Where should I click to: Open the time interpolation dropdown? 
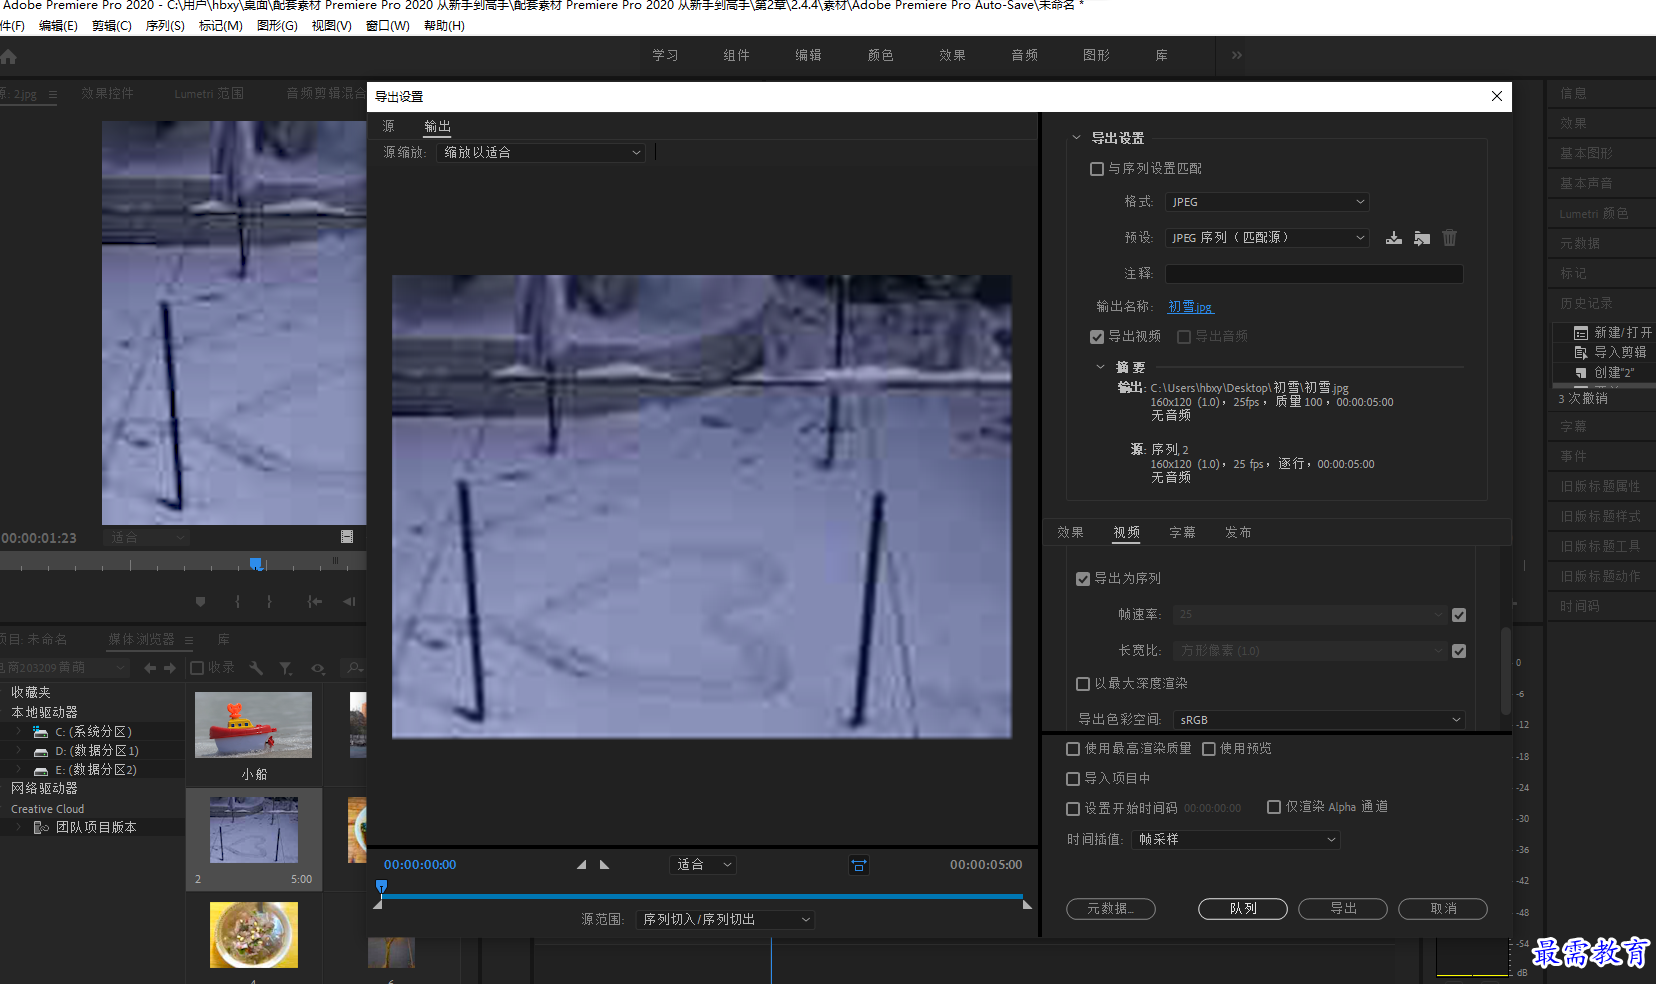[1235, 840]
